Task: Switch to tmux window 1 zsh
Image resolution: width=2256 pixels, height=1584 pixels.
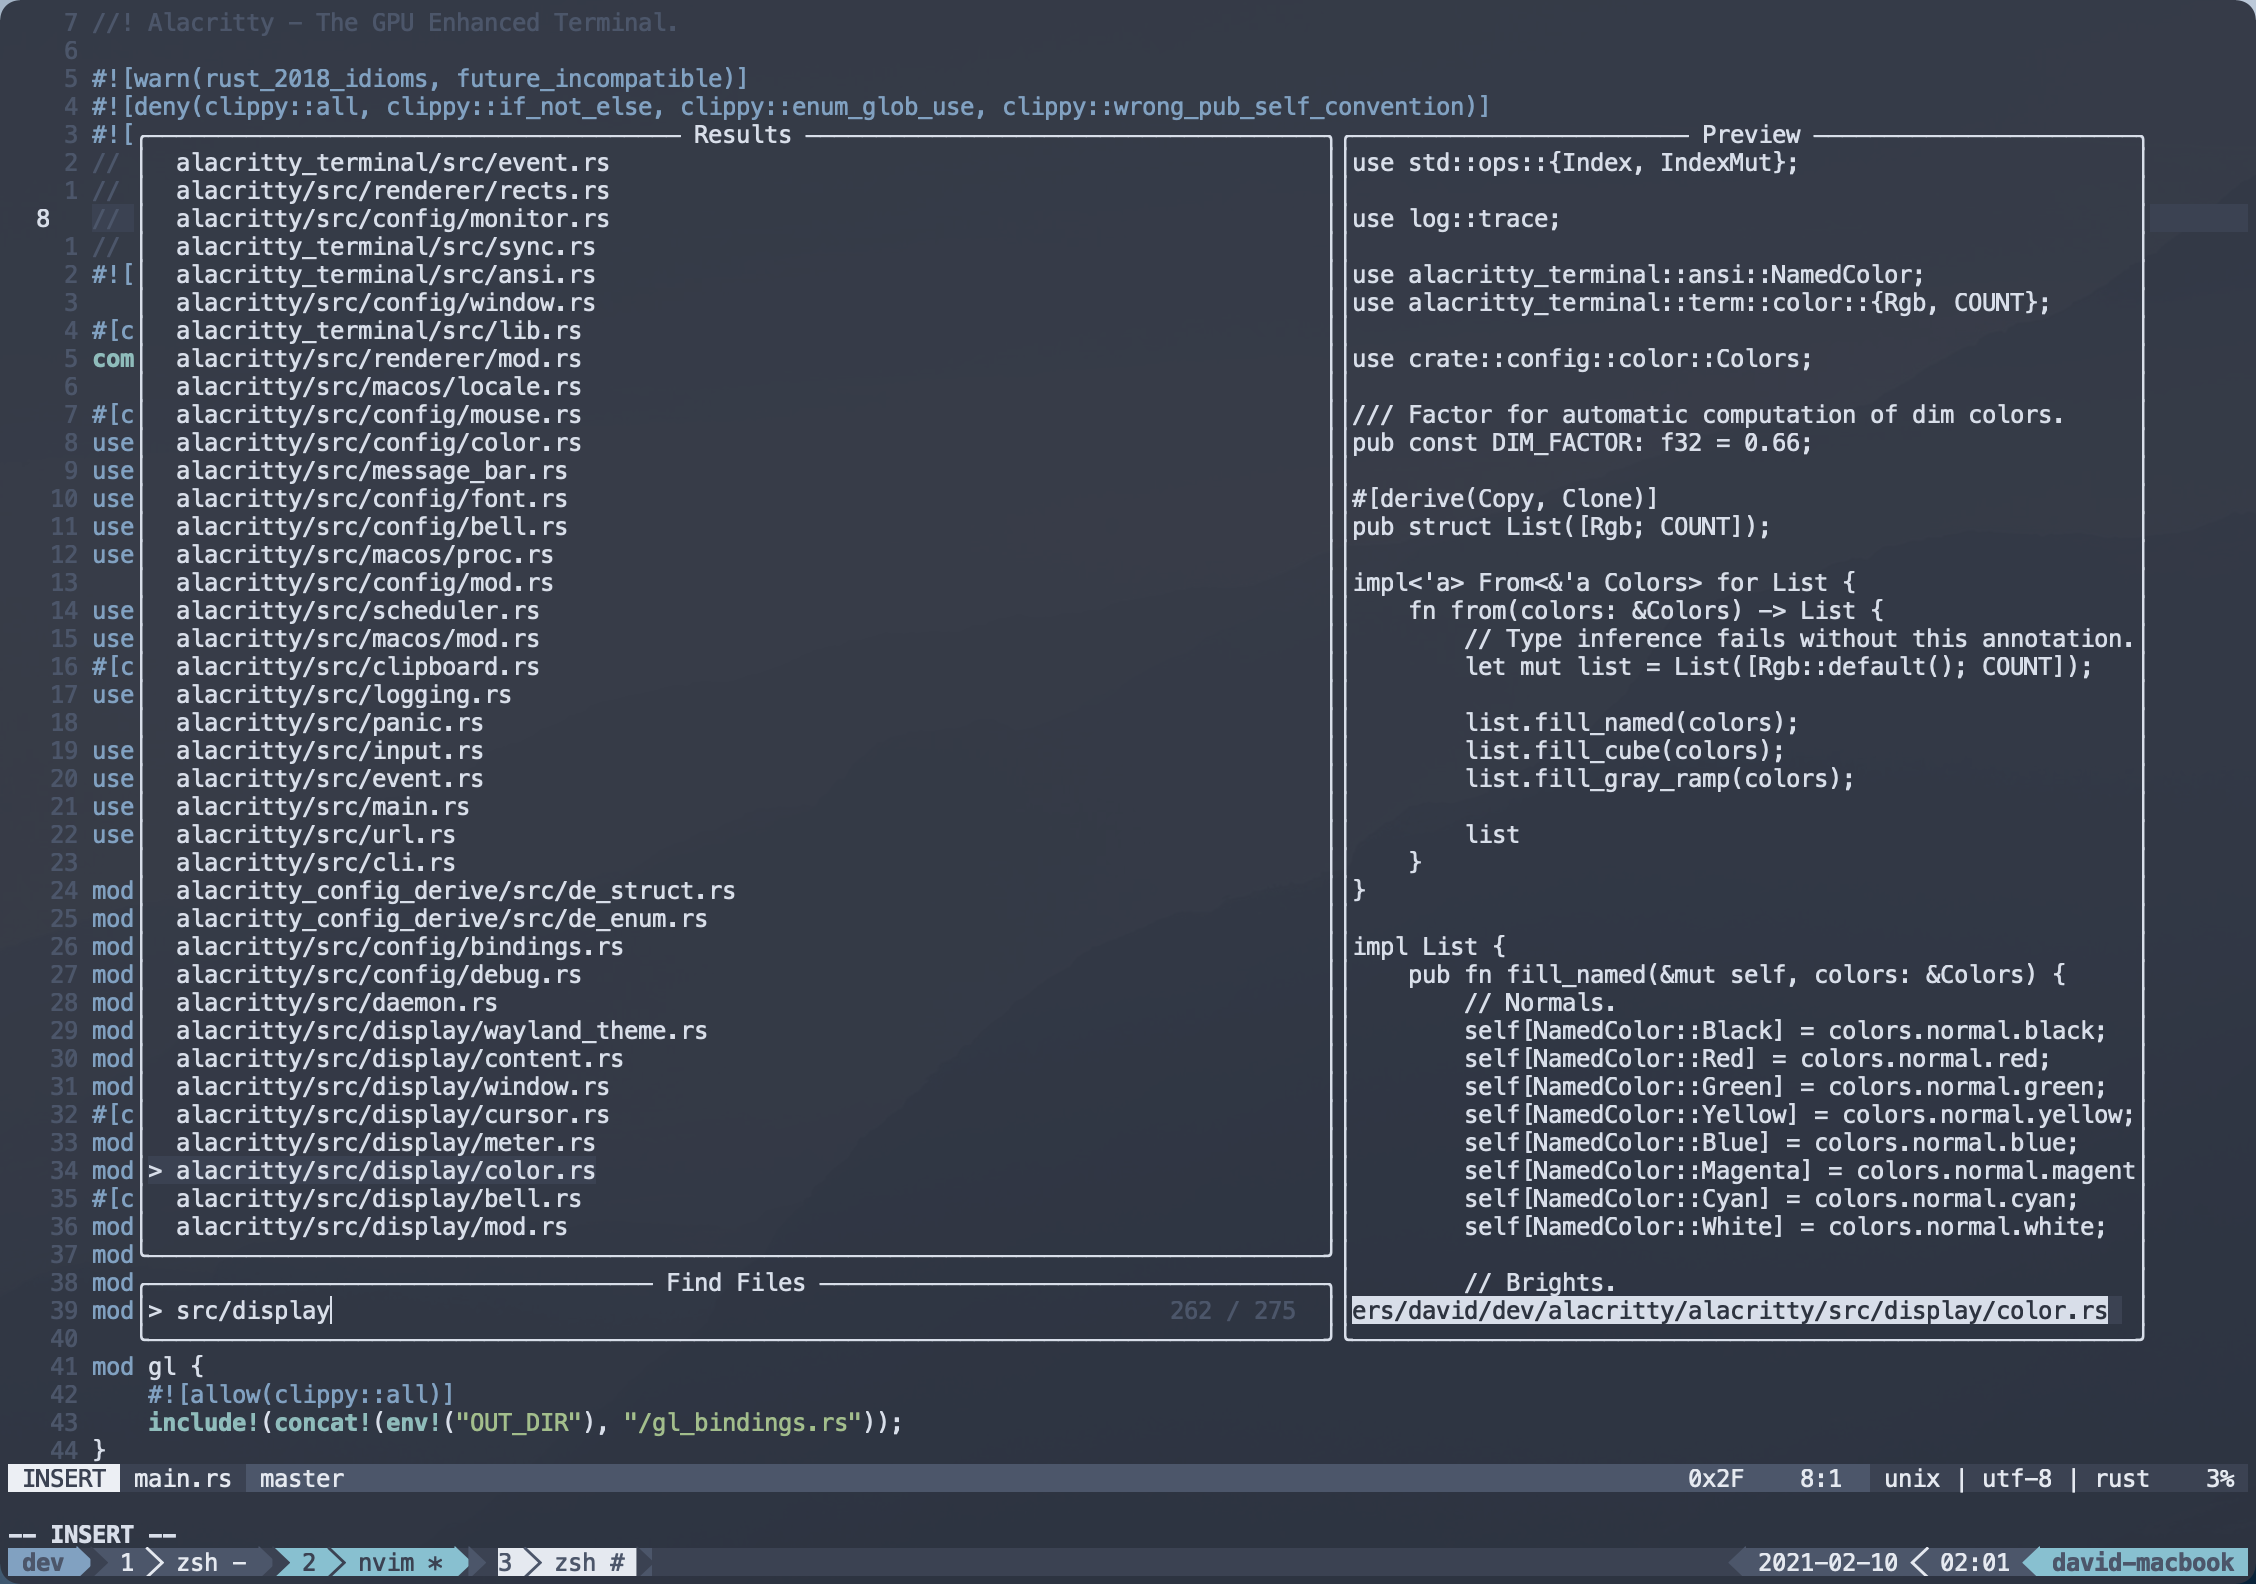Action: tap(183, 1563)
